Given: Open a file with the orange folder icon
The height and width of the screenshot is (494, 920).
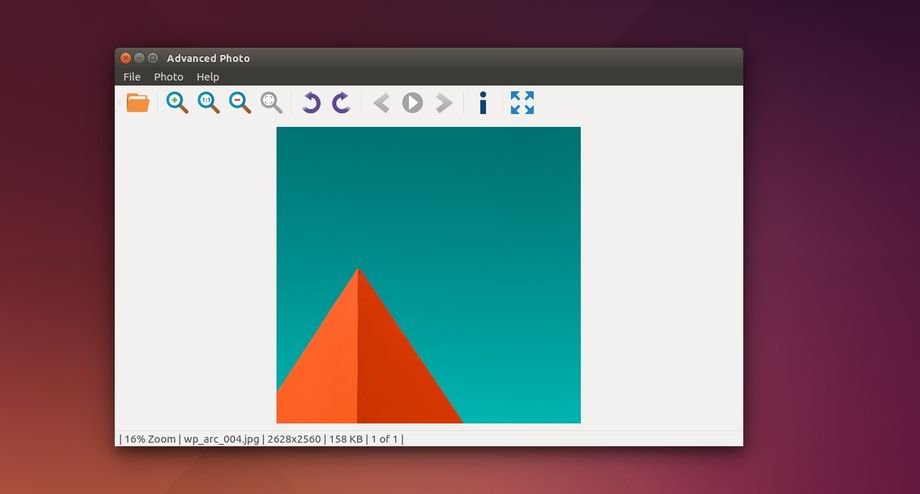Looking at the screenshot, I should click(138, 103).
